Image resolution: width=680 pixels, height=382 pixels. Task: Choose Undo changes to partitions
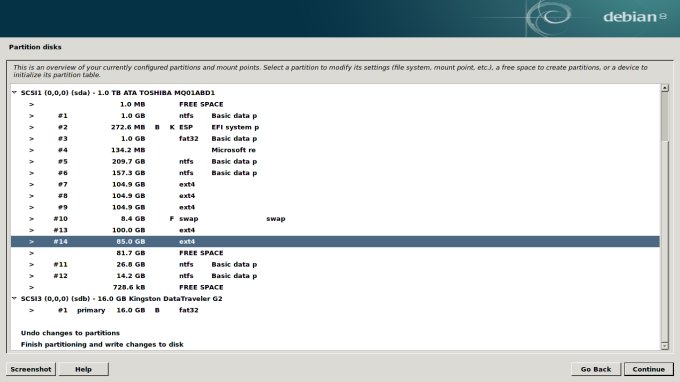tap(70, 333)
